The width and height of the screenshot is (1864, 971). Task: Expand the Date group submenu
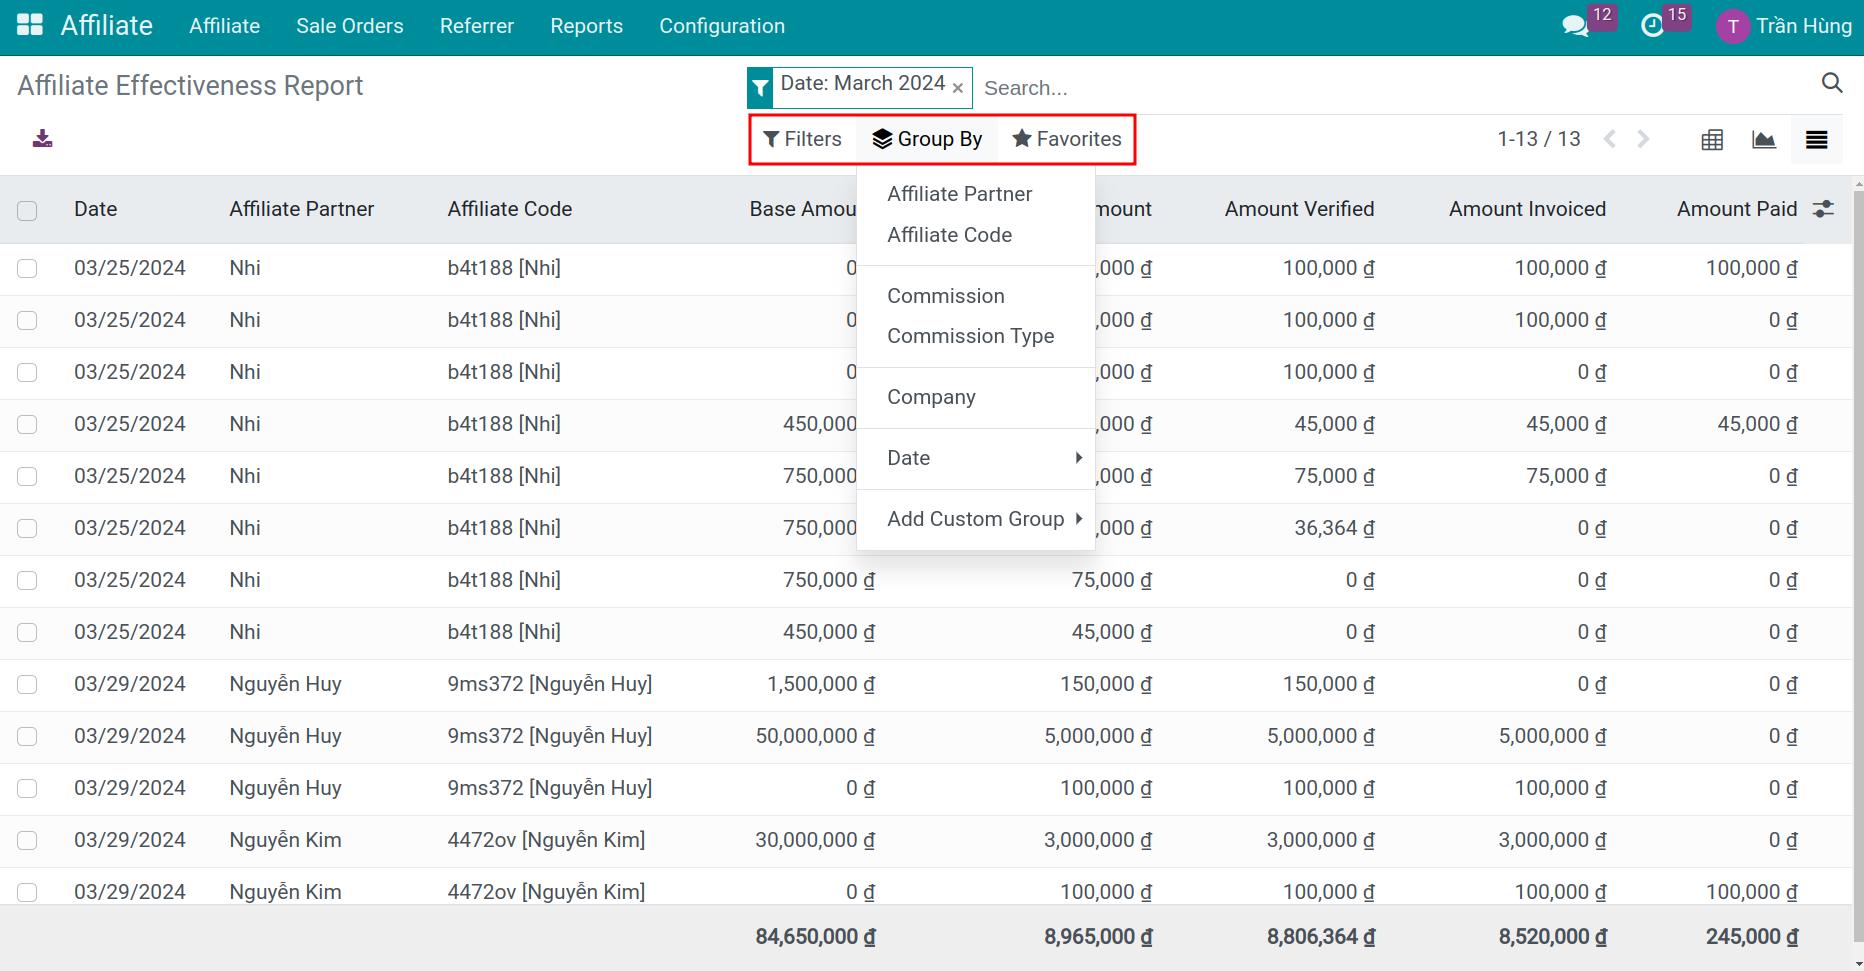[x=976, y=458]
